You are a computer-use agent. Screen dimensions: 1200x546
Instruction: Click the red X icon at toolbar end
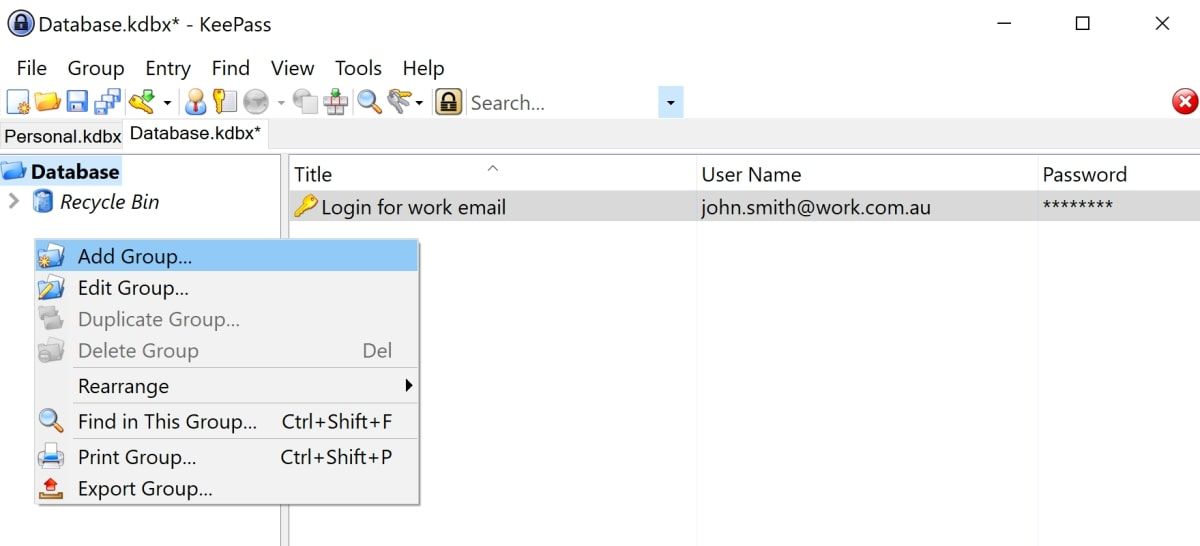click(x=1185, y=102)
